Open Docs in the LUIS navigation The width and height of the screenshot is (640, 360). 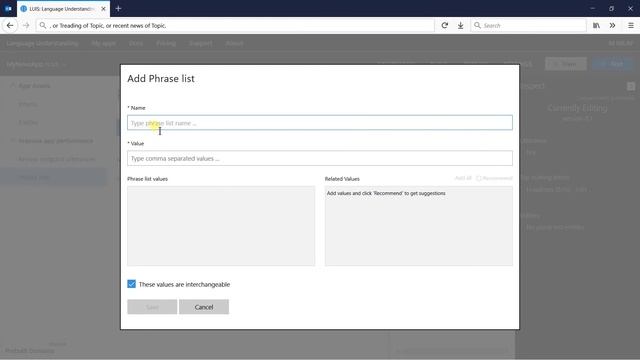click(136, 43)
